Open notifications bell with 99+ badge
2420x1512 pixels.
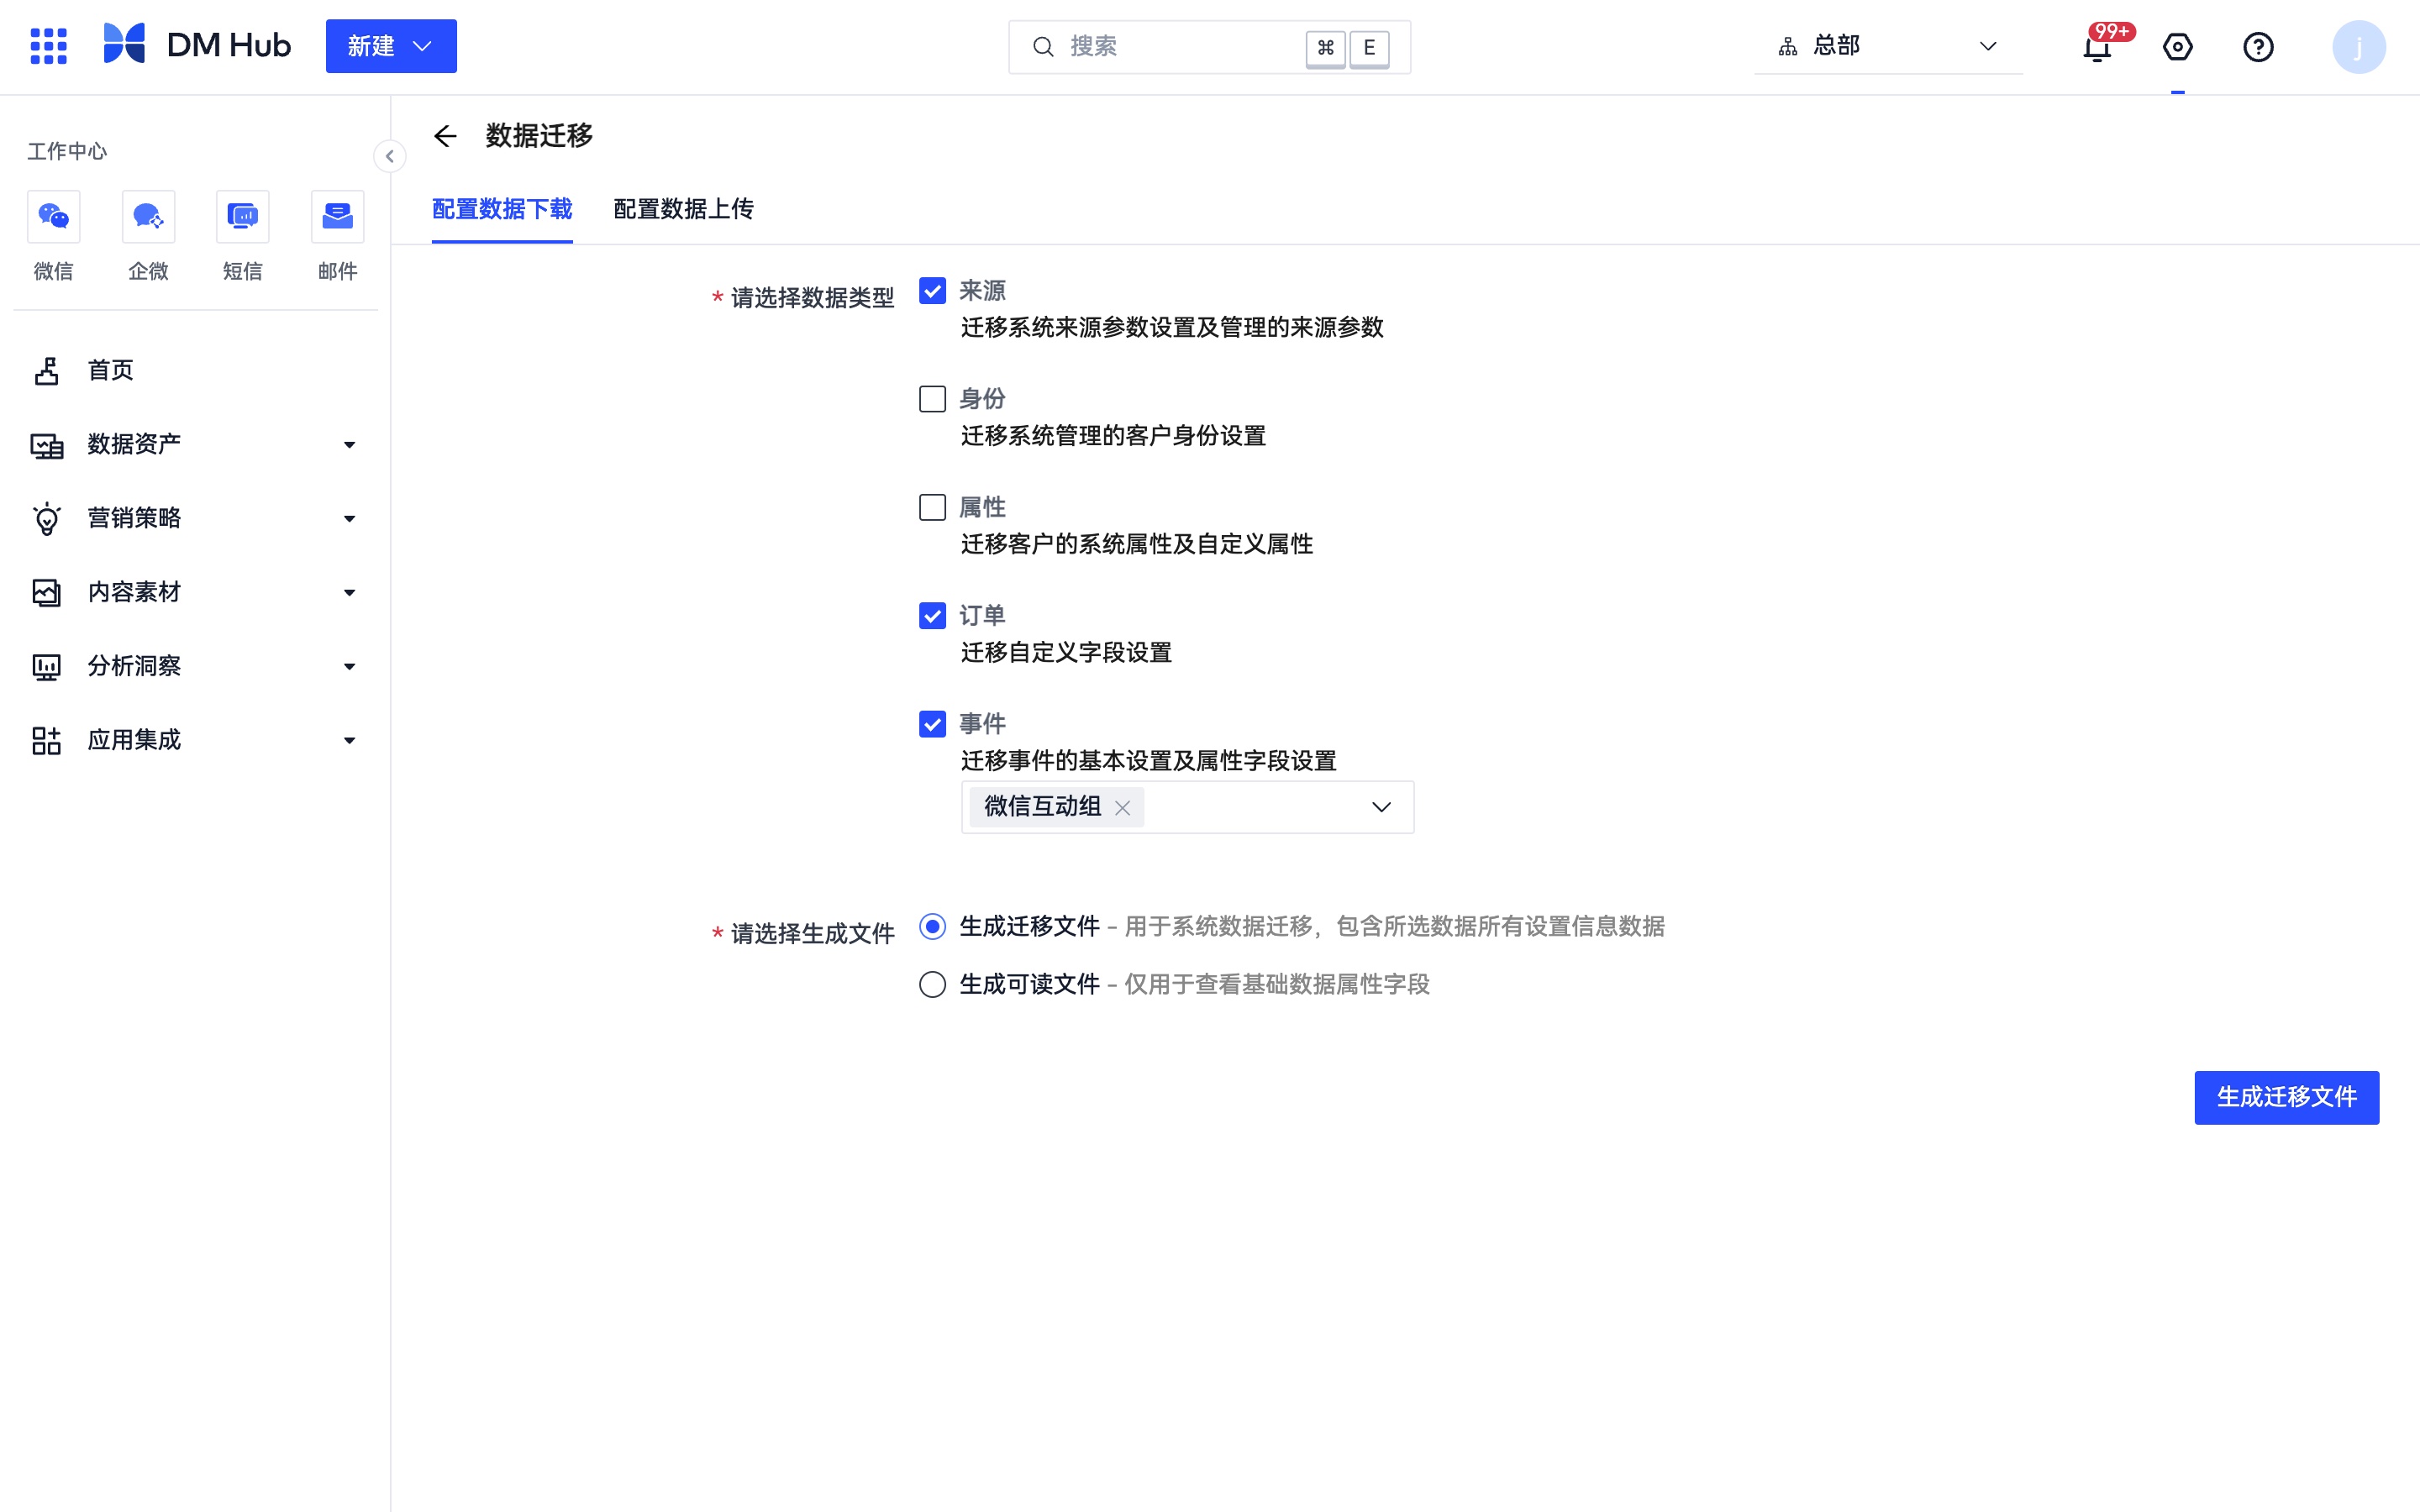(2098, 47)
